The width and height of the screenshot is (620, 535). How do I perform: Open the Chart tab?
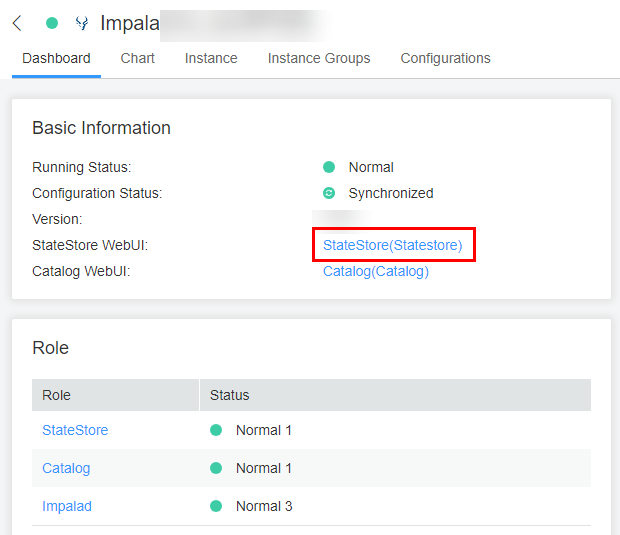click(x=138, y=59)
